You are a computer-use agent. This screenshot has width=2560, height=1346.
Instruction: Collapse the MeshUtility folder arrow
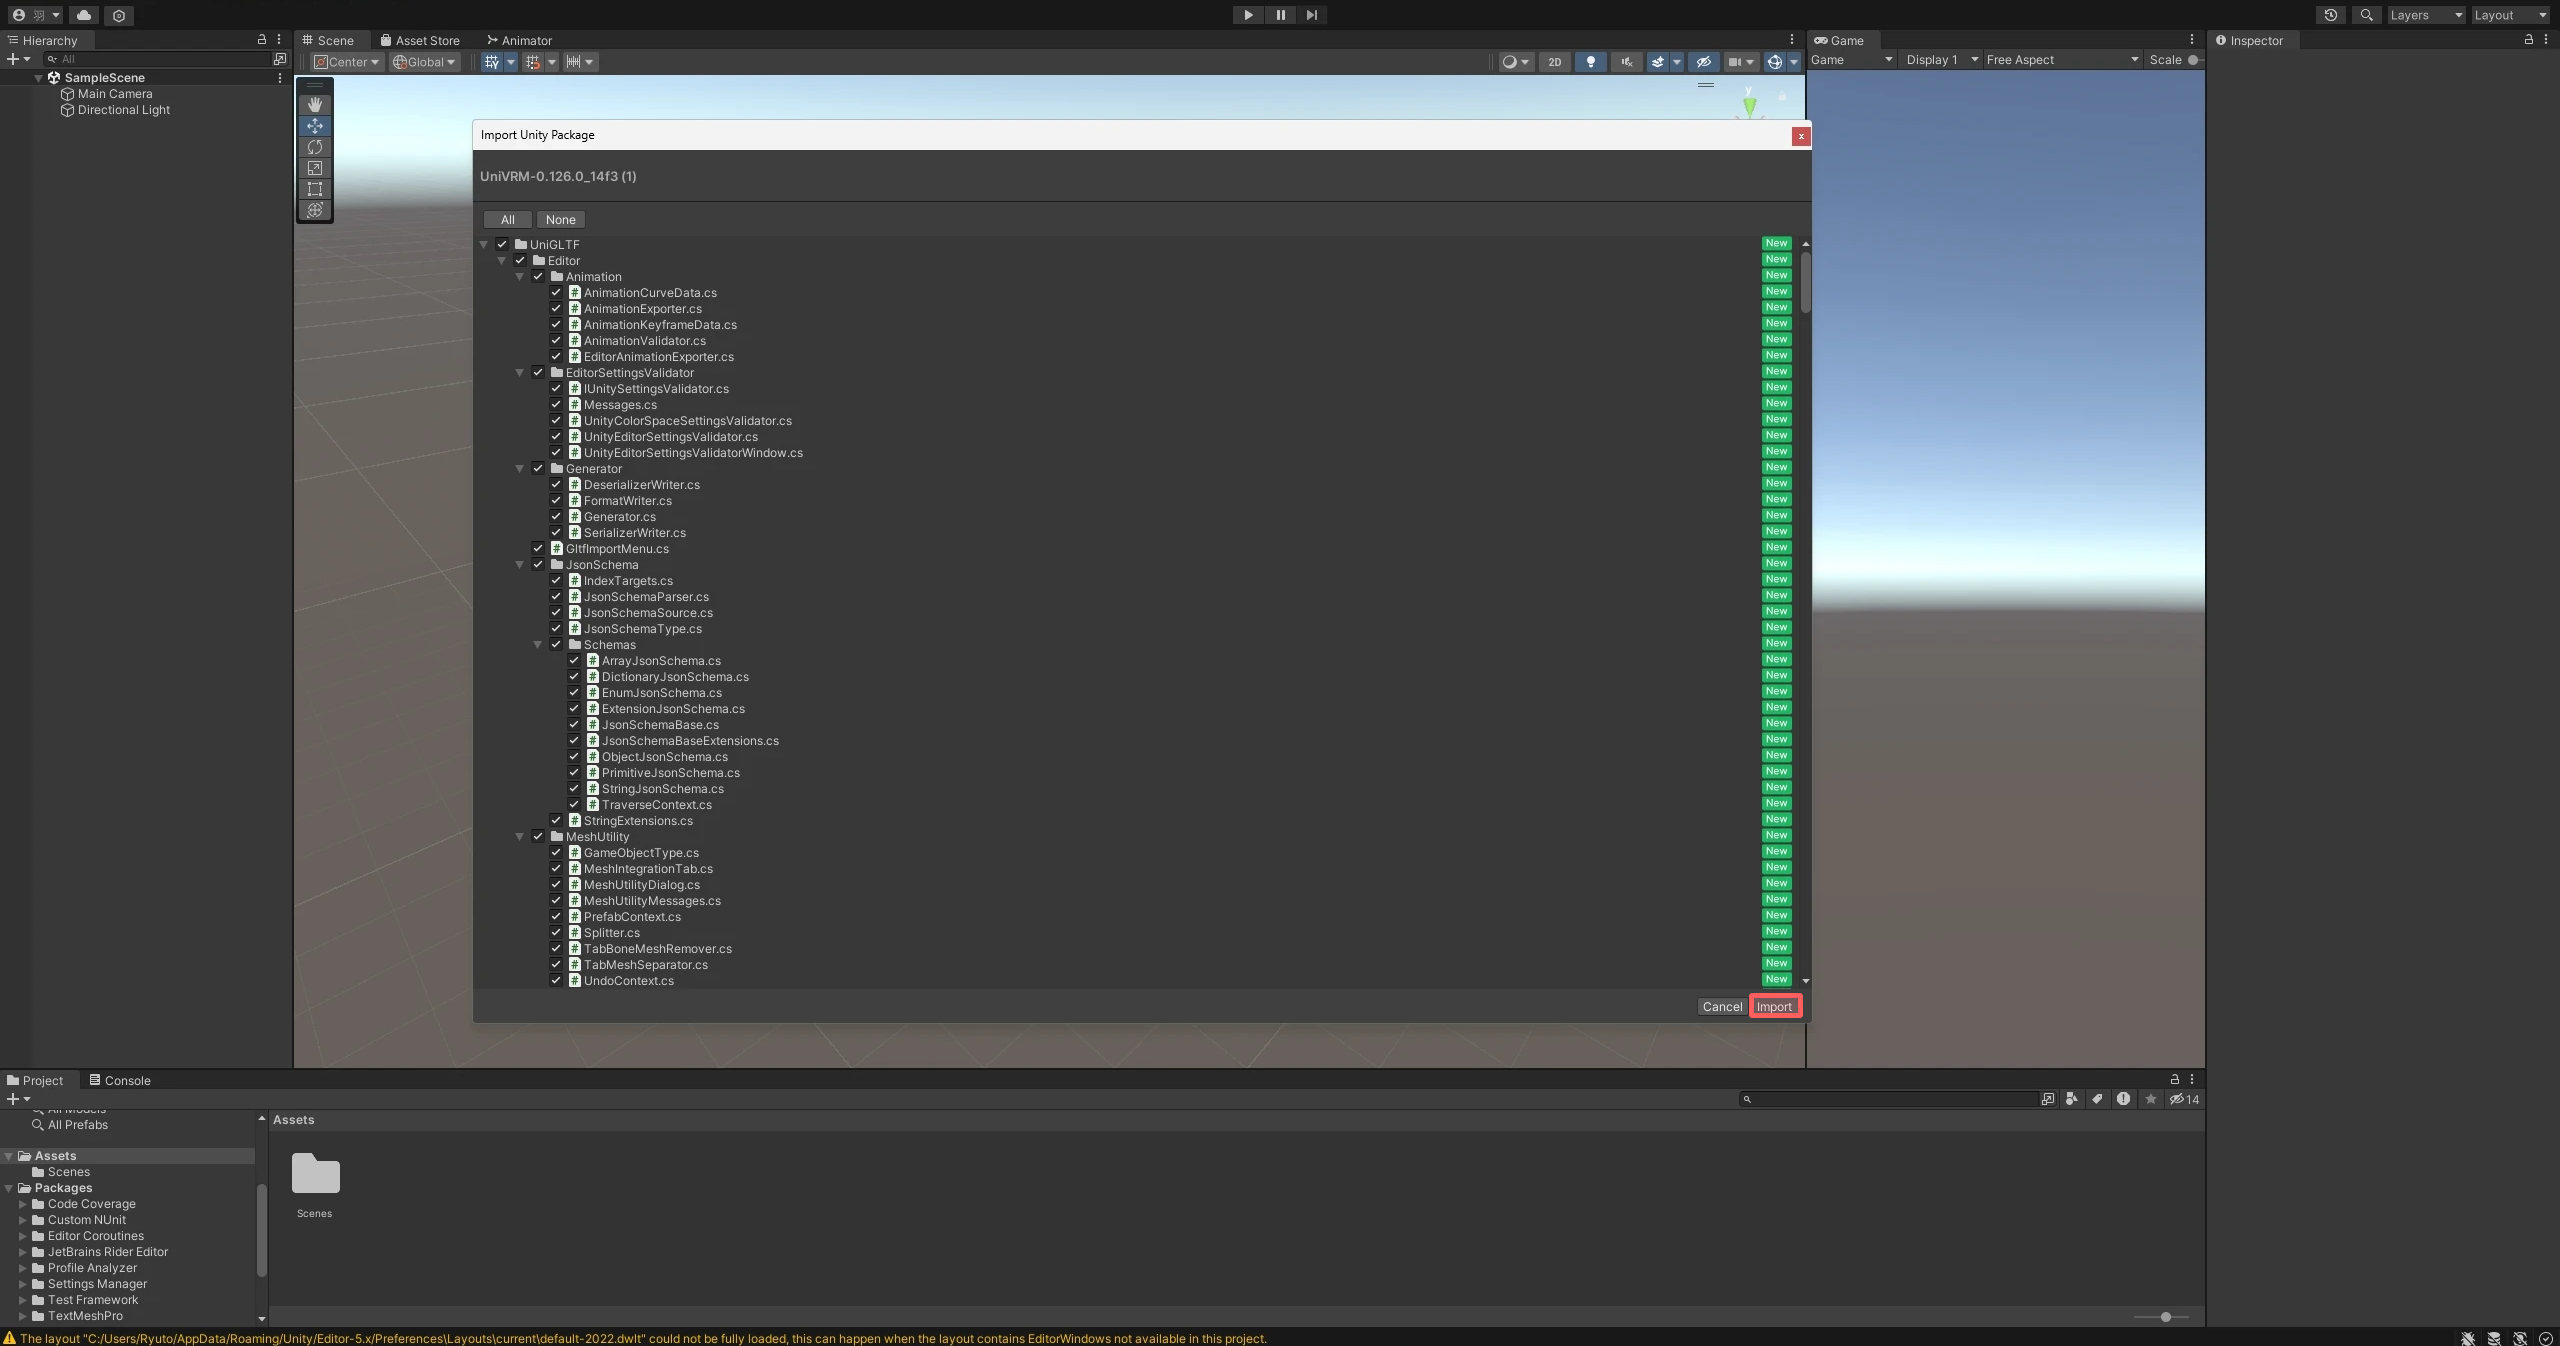click(520, 836)
